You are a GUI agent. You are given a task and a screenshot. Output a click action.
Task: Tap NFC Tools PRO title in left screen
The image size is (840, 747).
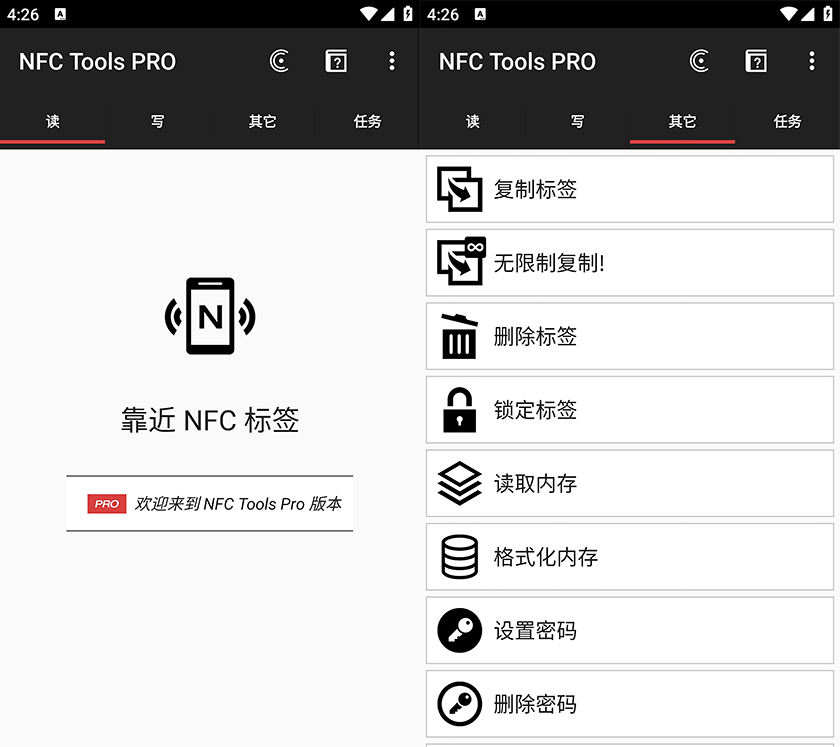[98, 62]
